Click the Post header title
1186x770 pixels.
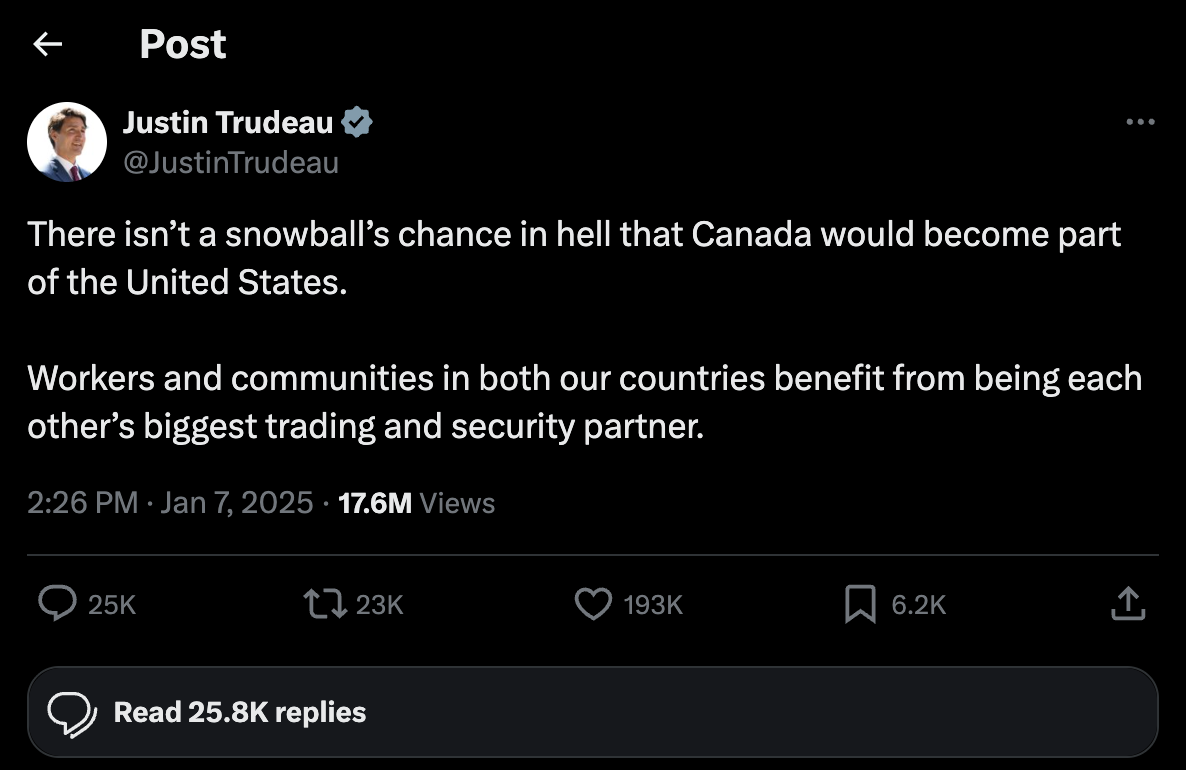pyautogui.click(x=183, y=44)
